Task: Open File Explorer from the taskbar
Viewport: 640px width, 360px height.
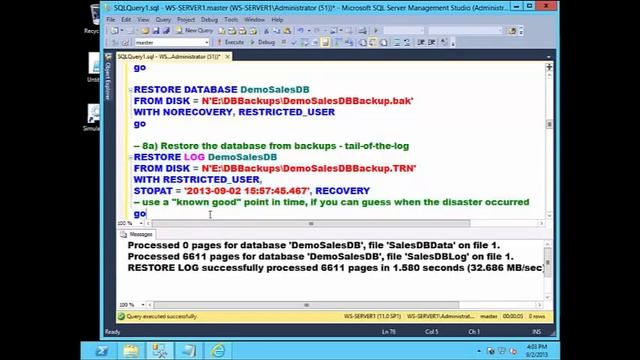Action: point(131,351)
